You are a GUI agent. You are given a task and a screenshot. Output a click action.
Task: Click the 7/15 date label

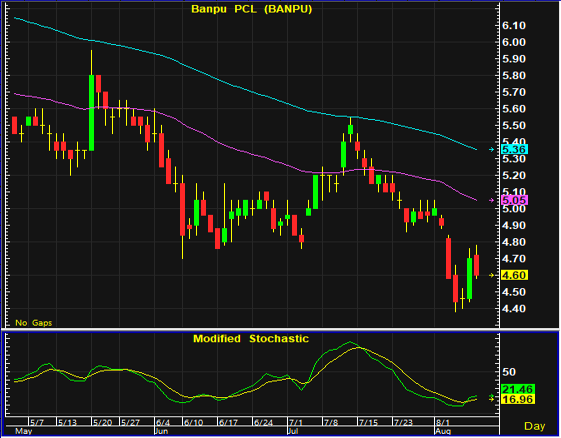click(x=368, y=423)
